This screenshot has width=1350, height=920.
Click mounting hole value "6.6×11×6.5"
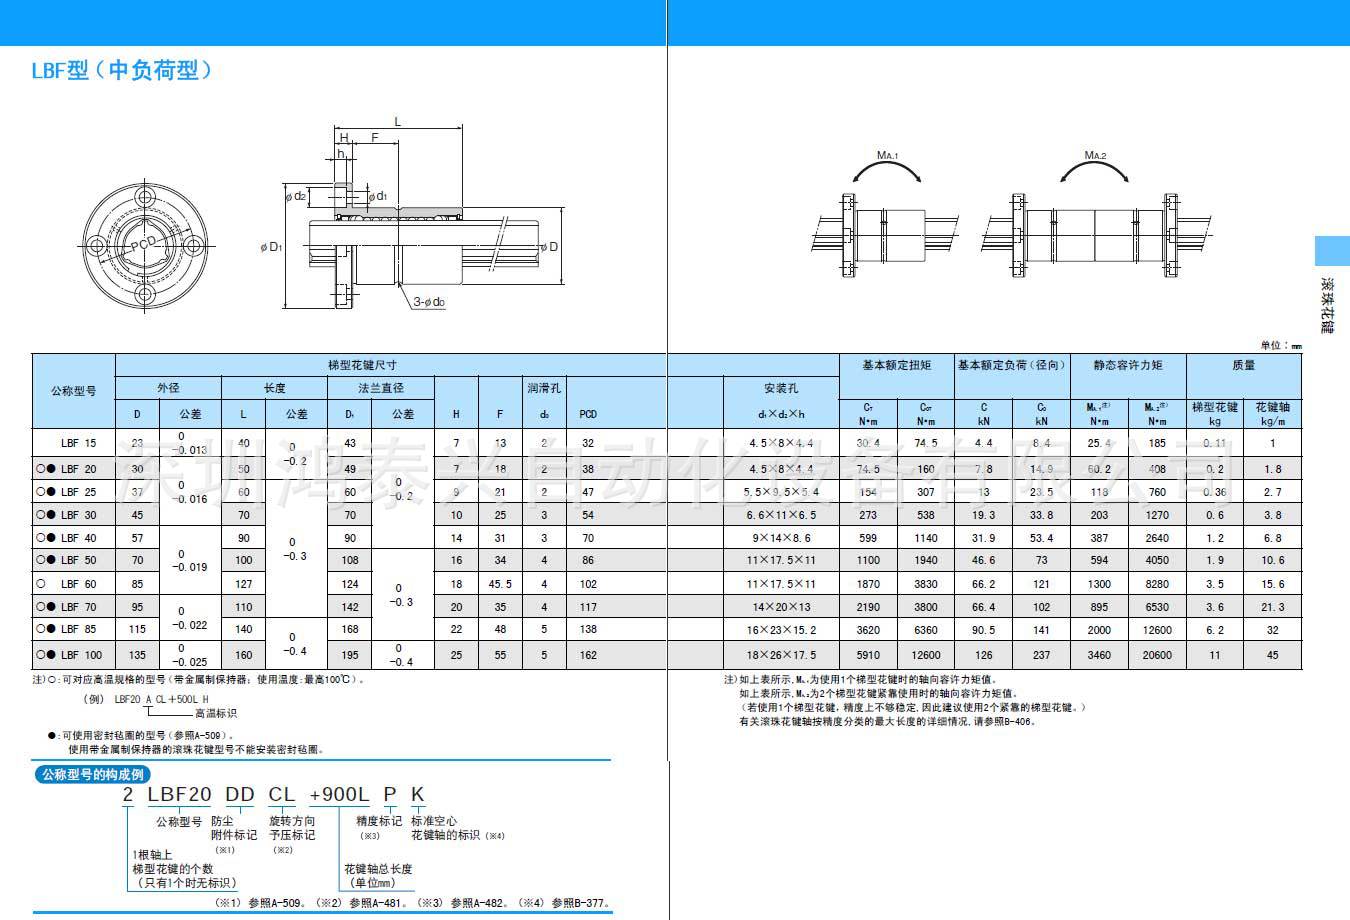coord(781,515)
